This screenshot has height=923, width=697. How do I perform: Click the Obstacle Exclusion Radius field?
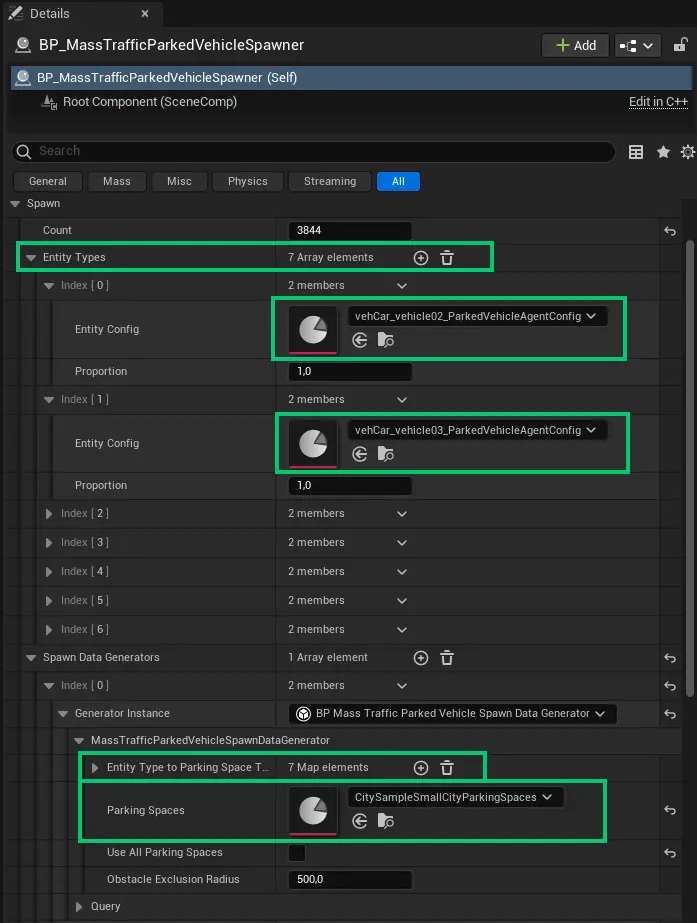point(349,880)
